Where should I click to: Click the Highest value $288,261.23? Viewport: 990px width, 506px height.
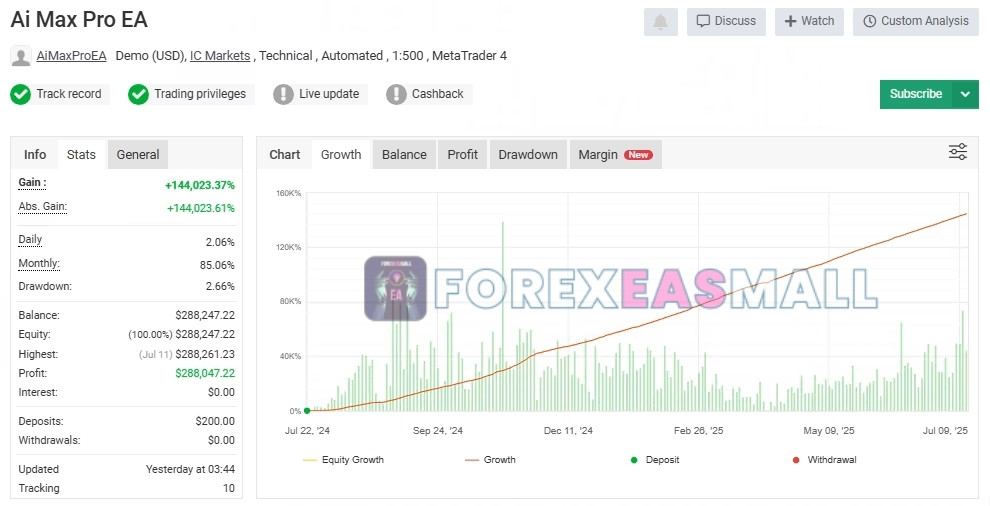click(x=205, y=354)
